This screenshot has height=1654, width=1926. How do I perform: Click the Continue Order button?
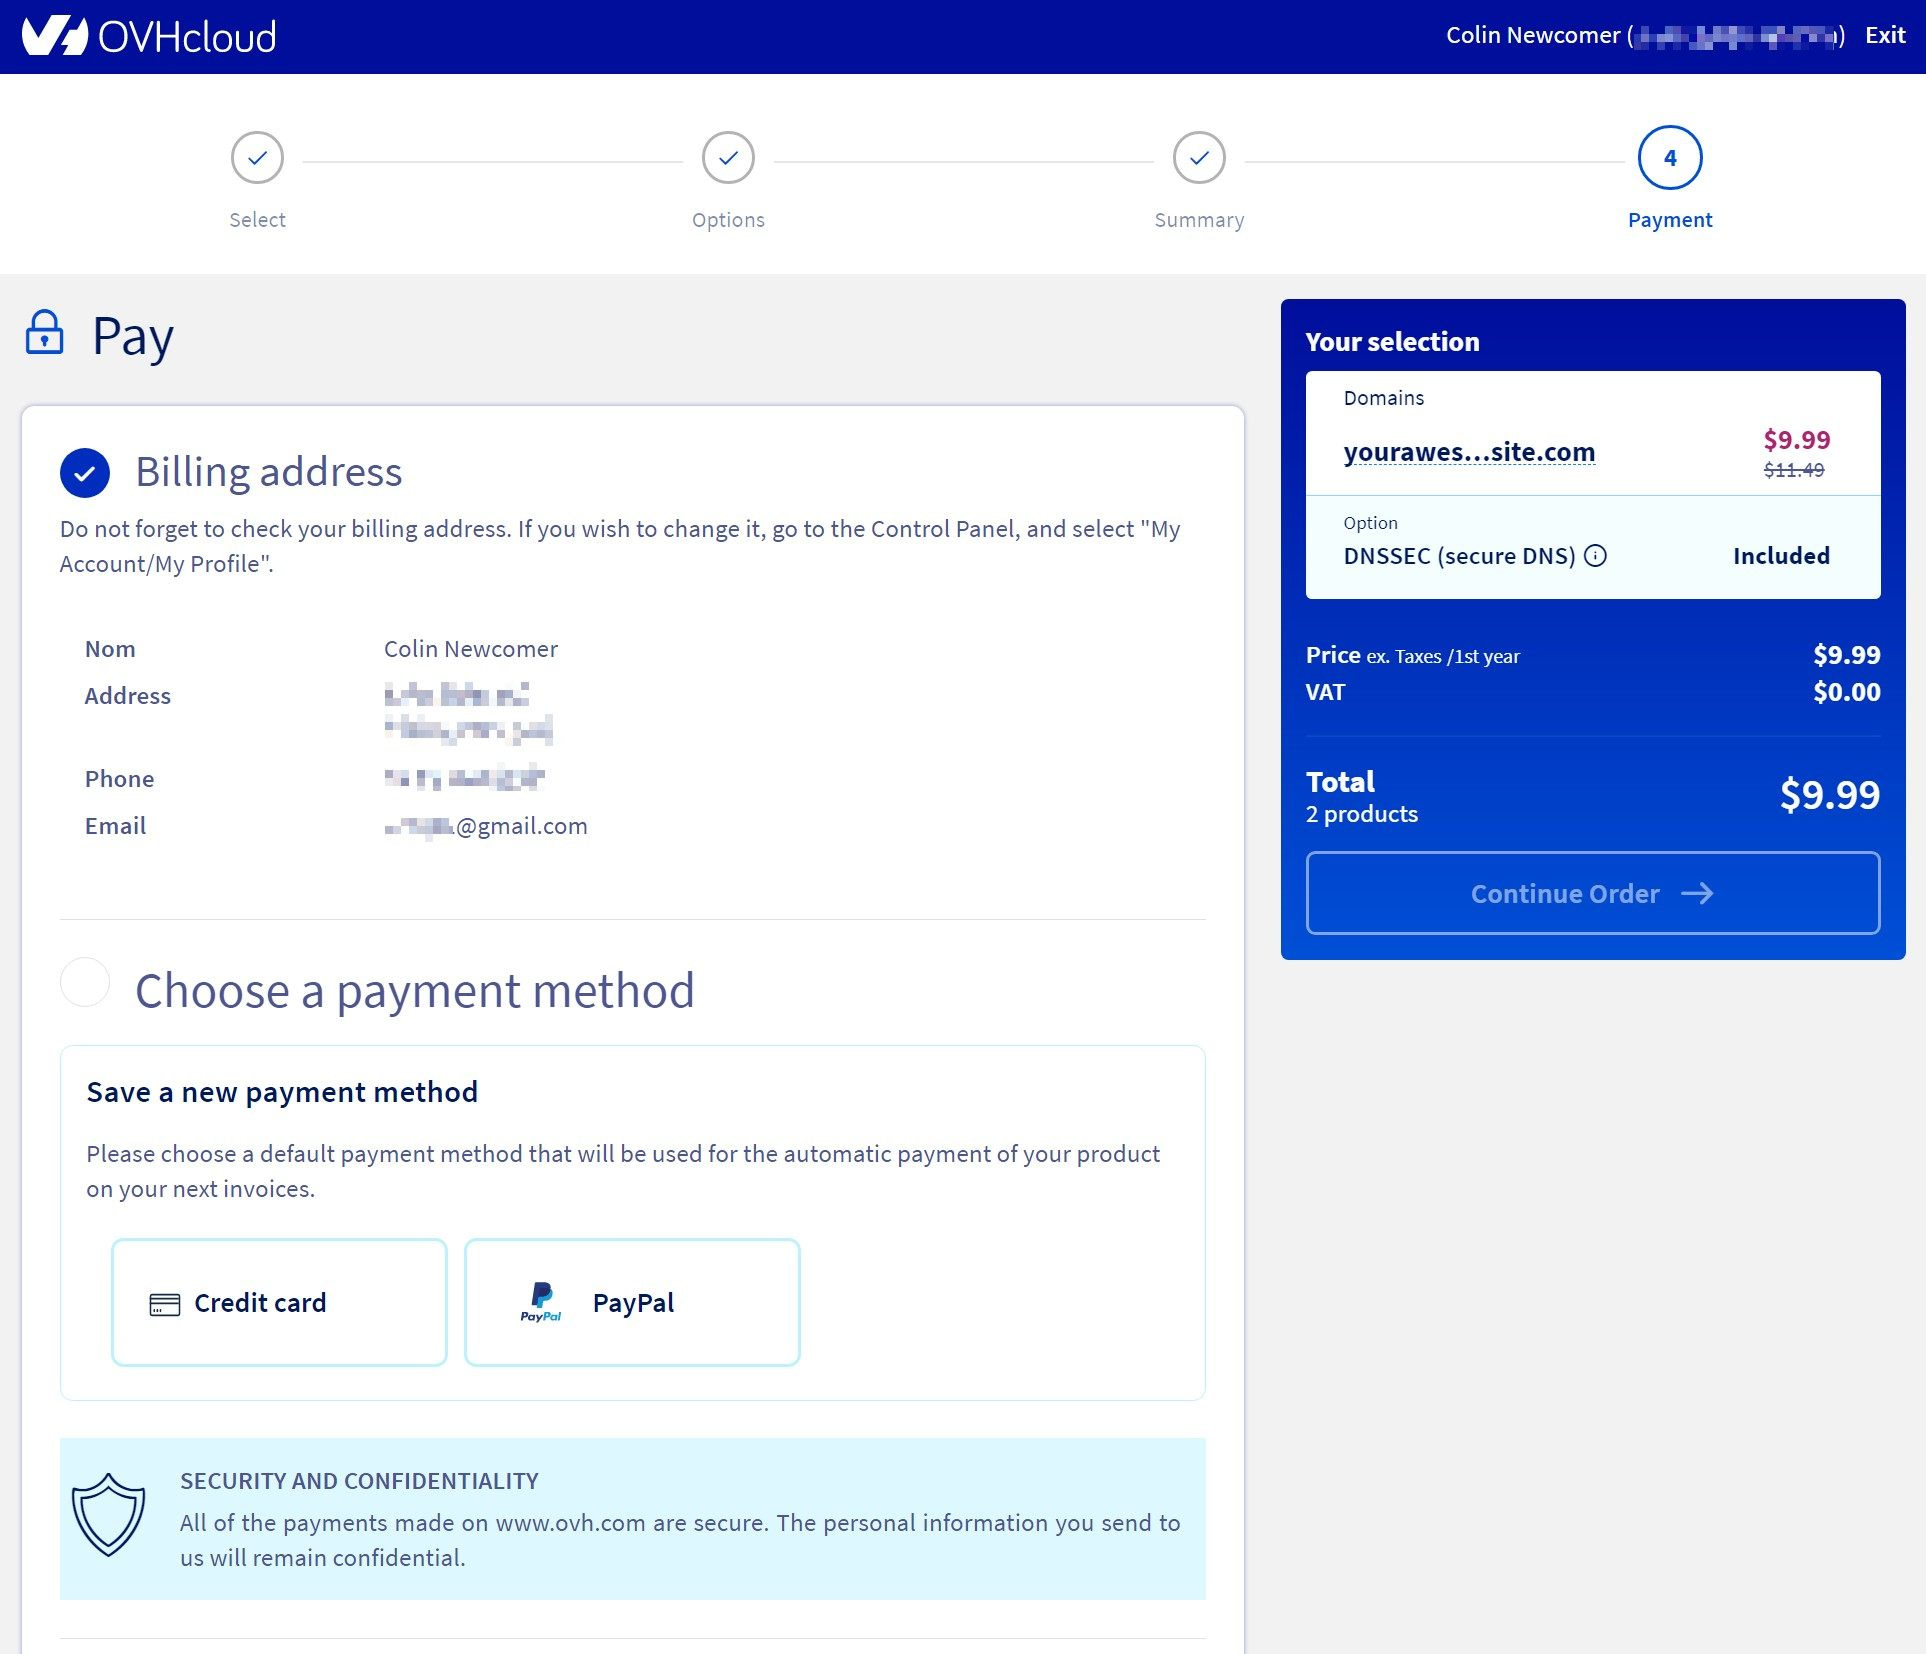click(x=1592, y=893)
